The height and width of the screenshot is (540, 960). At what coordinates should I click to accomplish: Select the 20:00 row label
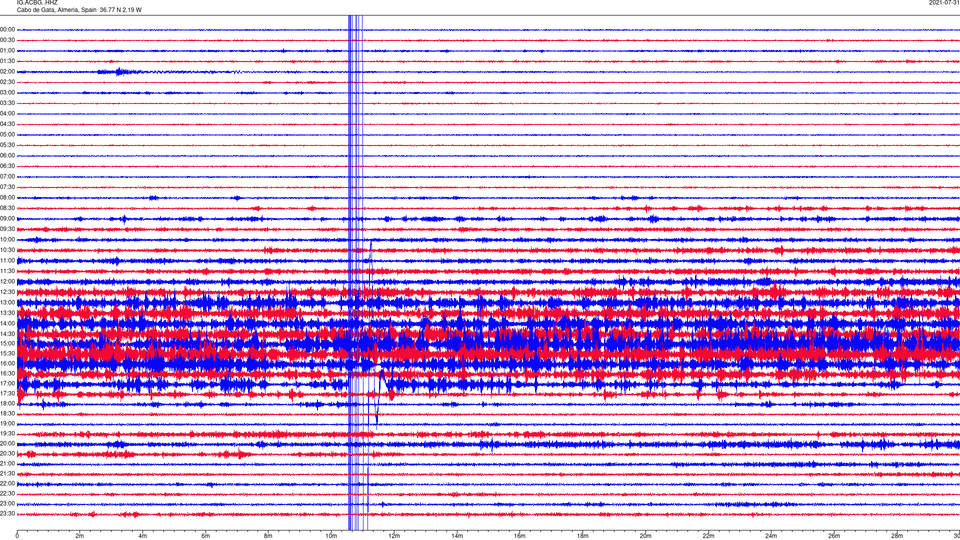pos(7,443)
